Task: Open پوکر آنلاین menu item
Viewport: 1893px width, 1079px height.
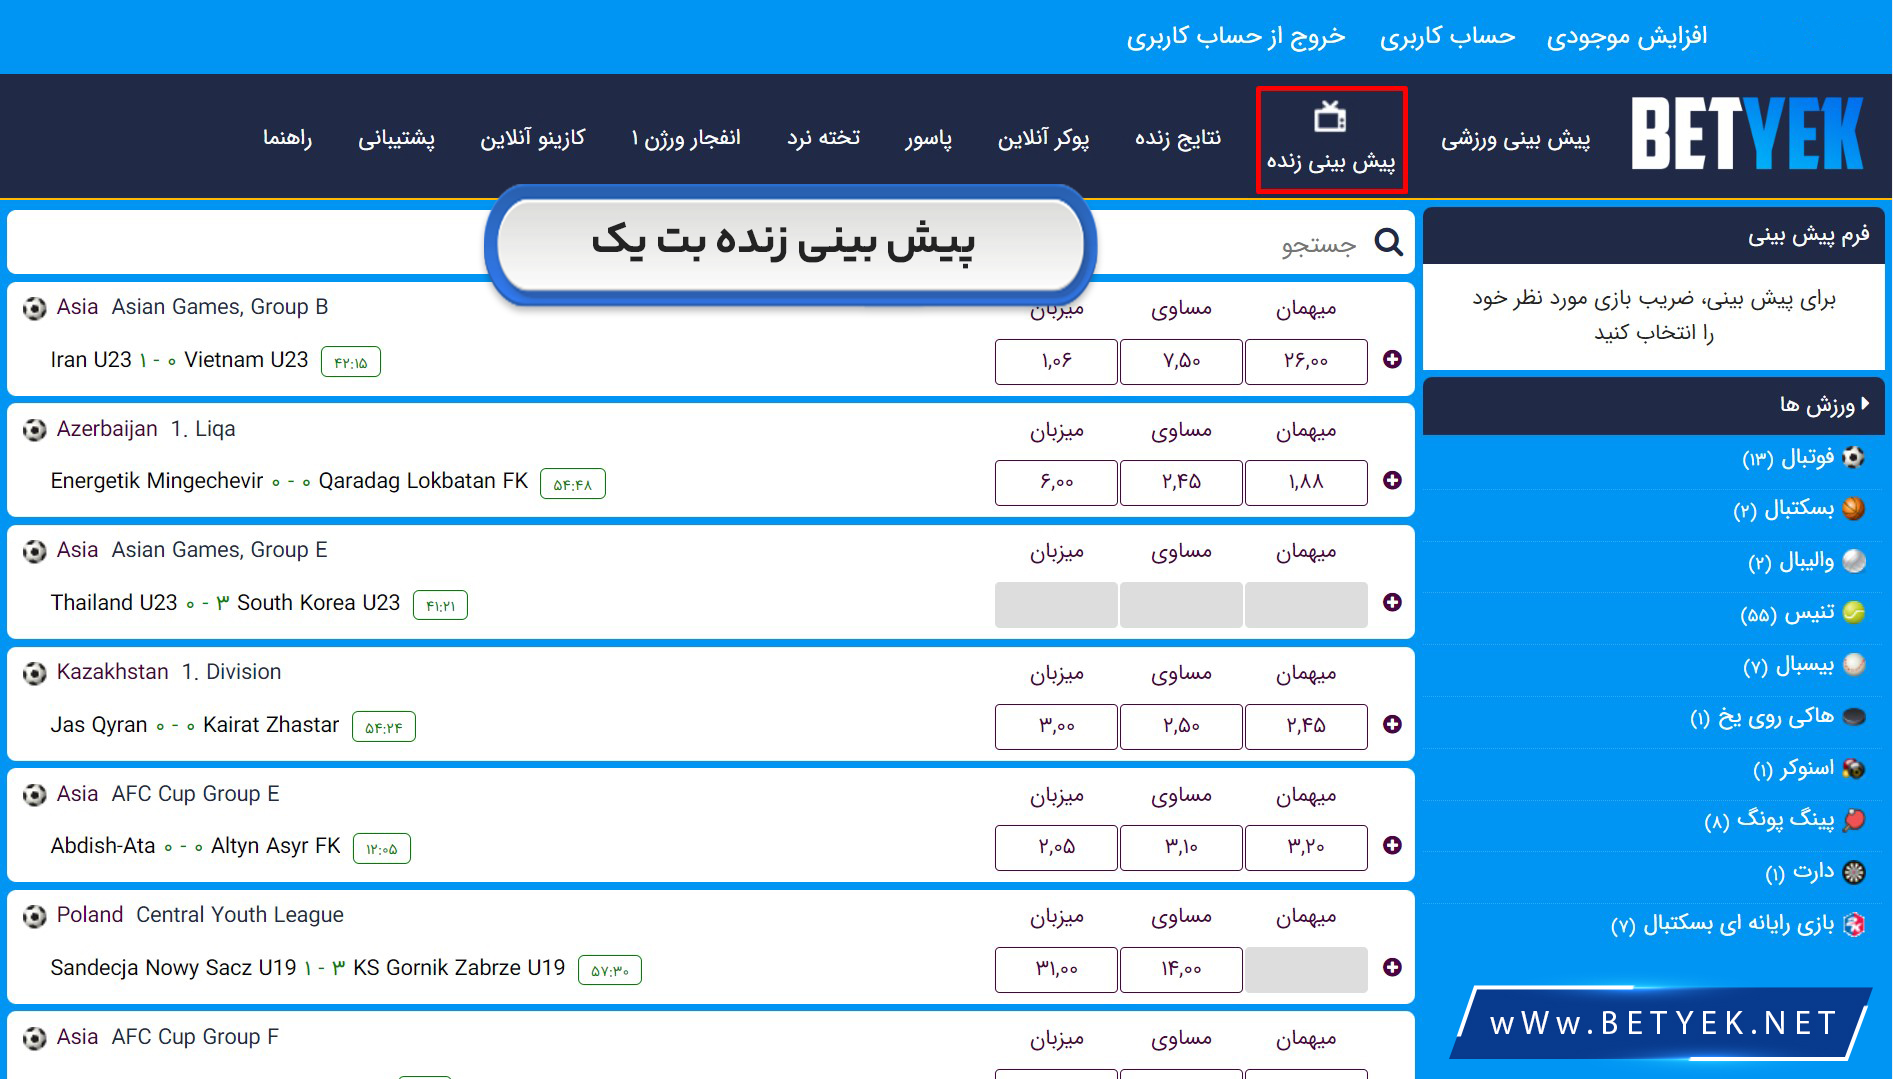Action: [x=1043, y=138]
